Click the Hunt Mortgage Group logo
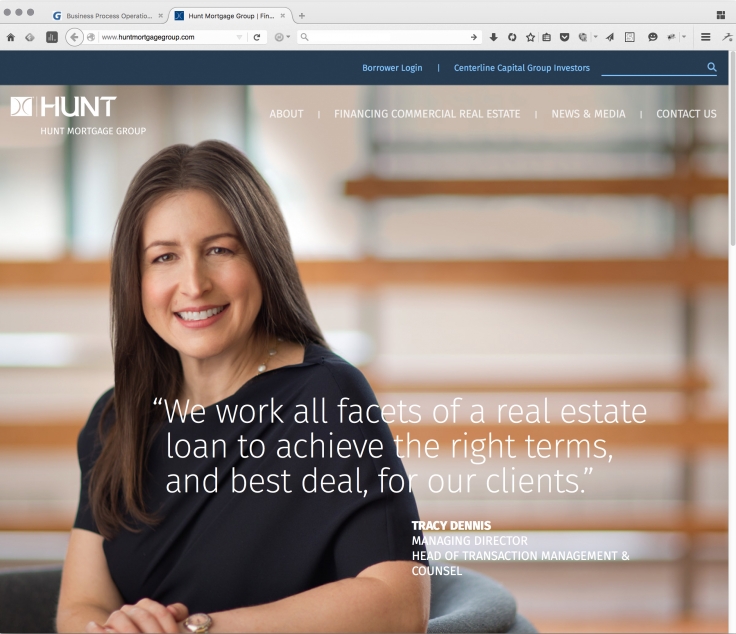Screen dimensions: 736x634 [x=78, y=116]
